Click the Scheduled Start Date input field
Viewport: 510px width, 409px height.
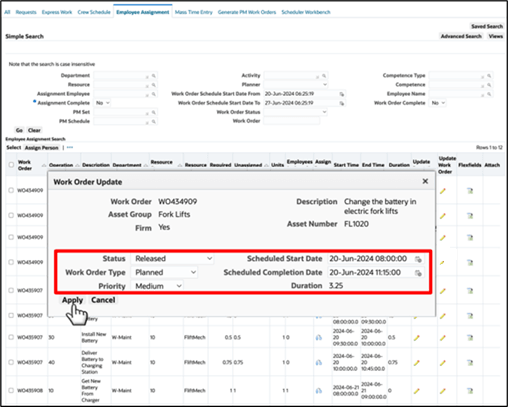[370, 259]
